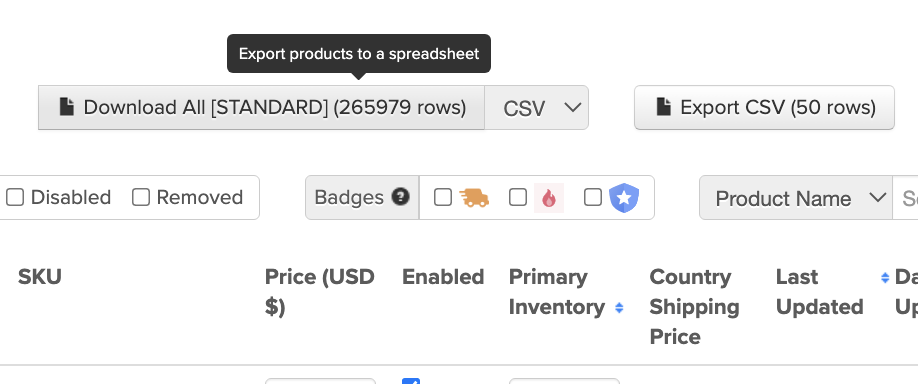Screen dimensions: 918x384
Task: Download All STANDARD 265979 rows
Action: pos(262,108)
